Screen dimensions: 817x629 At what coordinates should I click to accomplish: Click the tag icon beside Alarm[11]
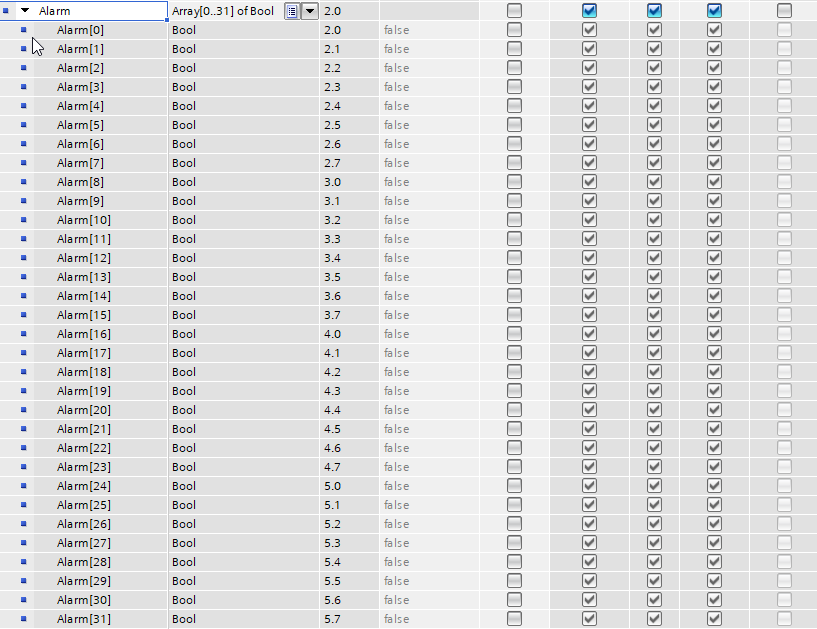(x=23, y=239)
